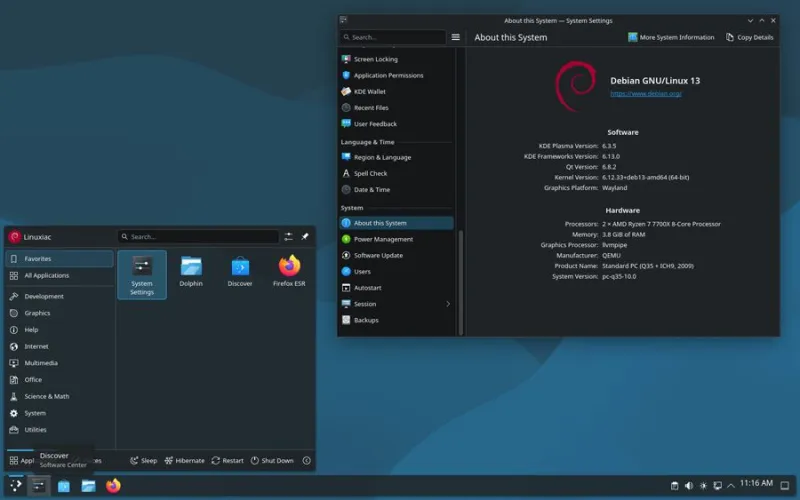Open Software Update settings
The image size is (800, 500).
[396, 256]
